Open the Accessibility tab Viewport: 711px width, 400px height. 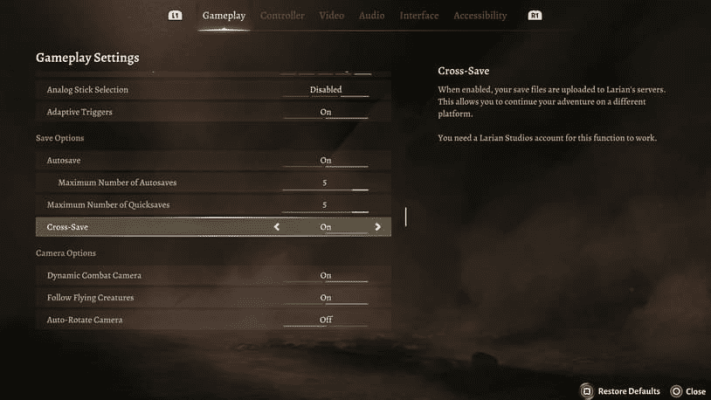pyautogui.click(x=480, y=16)
